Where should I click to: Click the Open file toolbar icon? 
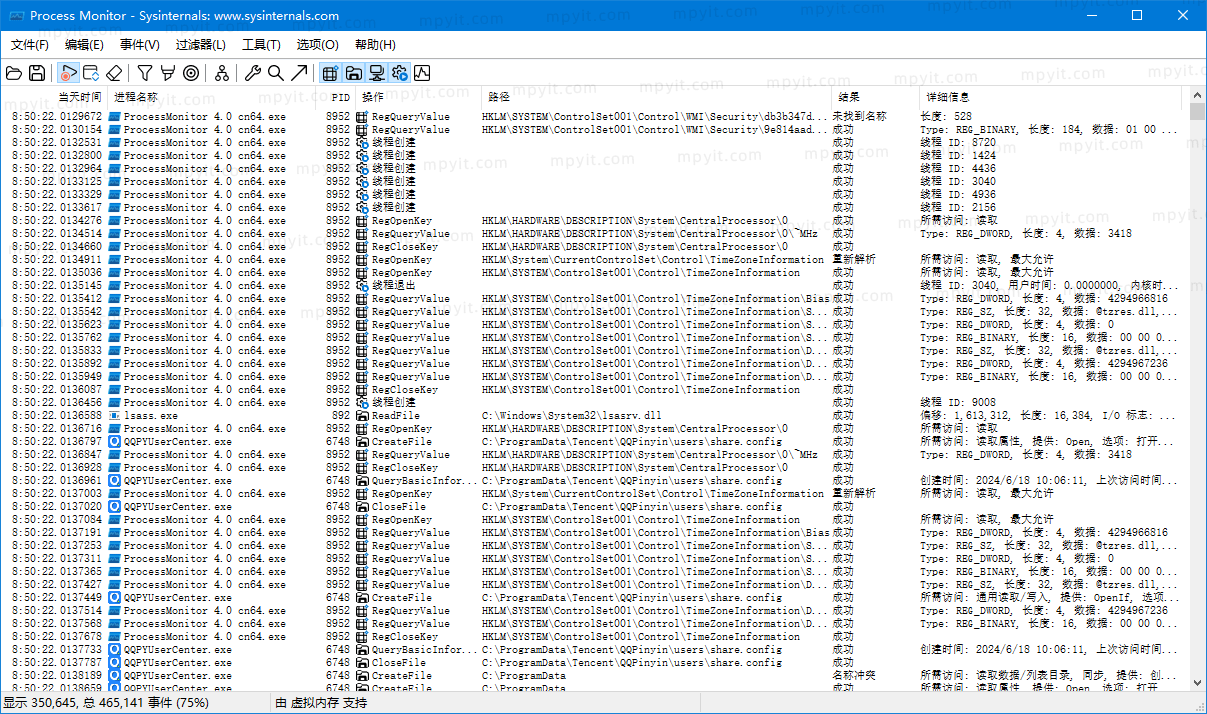14,73
